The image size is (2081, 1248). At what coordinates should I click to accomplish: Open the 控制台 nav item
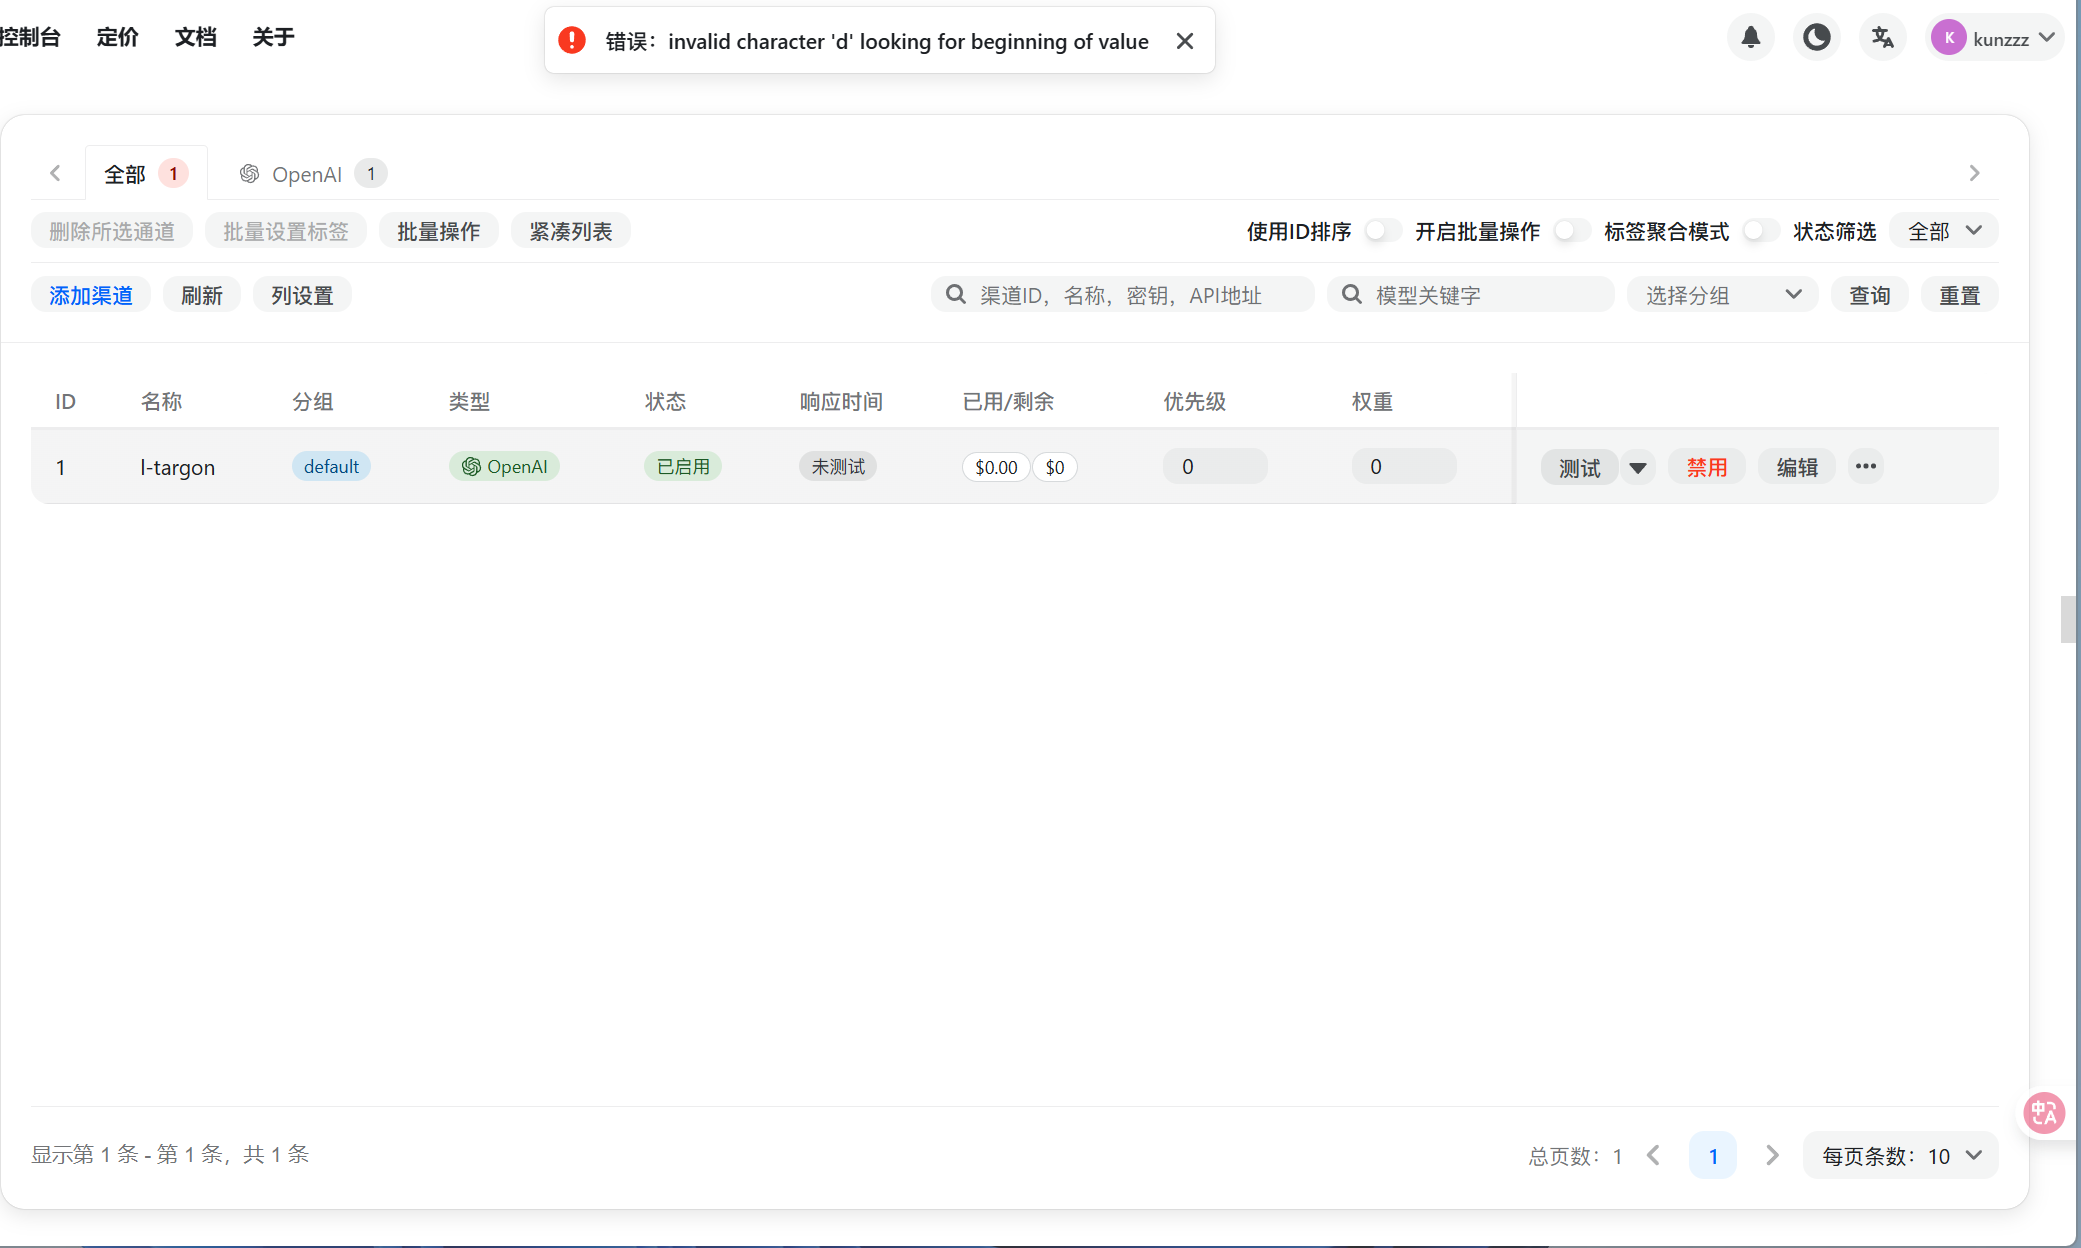point(30,37)
